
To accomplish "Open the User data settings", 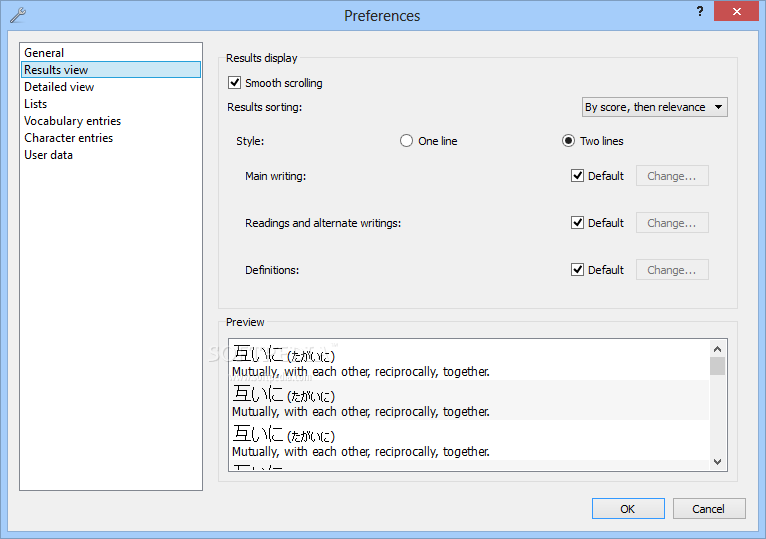I will pyautogui.click(x=111, y=155).
